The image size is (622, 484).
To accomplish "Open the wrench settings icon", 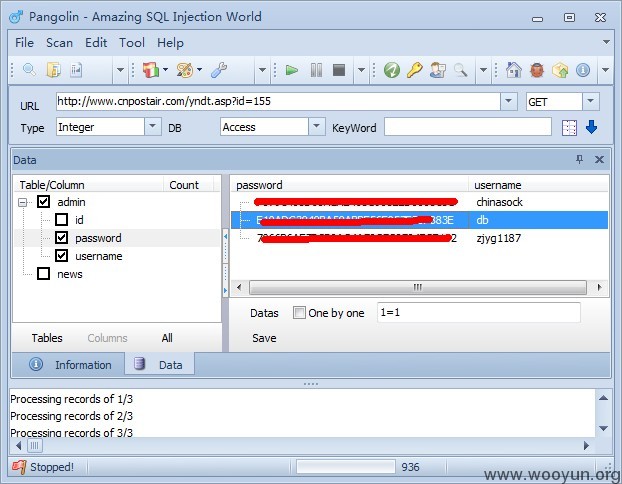I will [219, 70].
